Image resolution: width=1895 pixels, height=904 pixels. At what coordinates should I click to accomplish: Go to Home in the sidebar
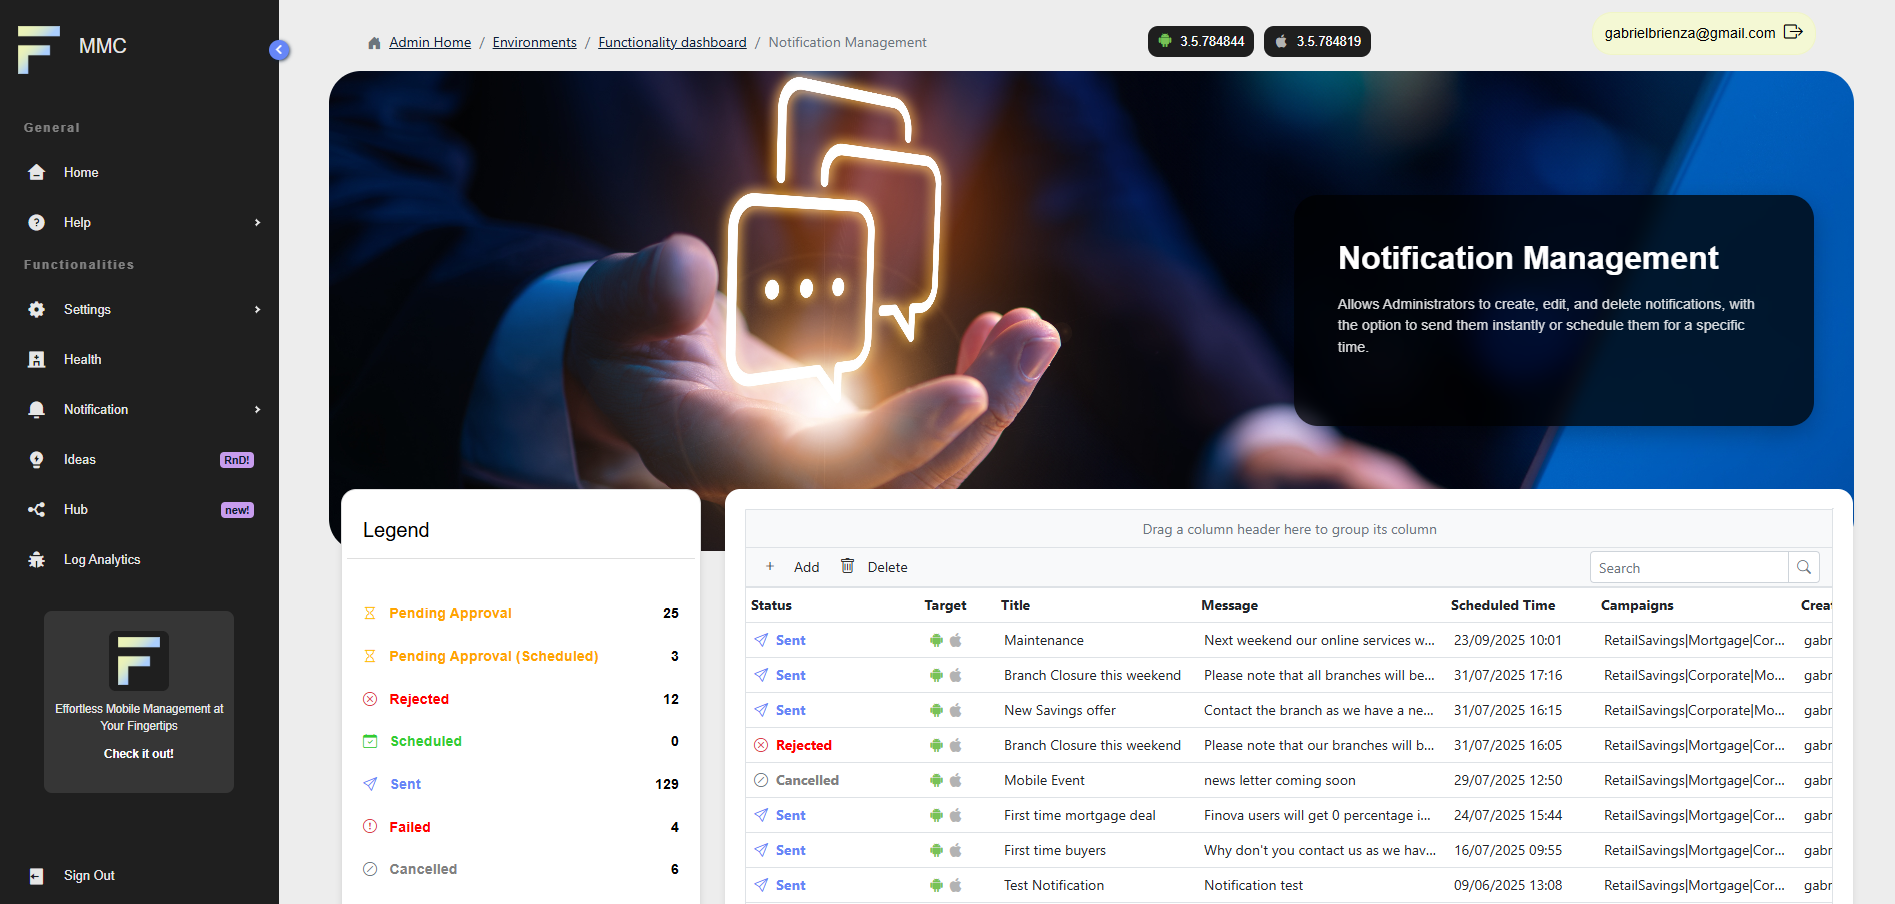tap(81, 172)
